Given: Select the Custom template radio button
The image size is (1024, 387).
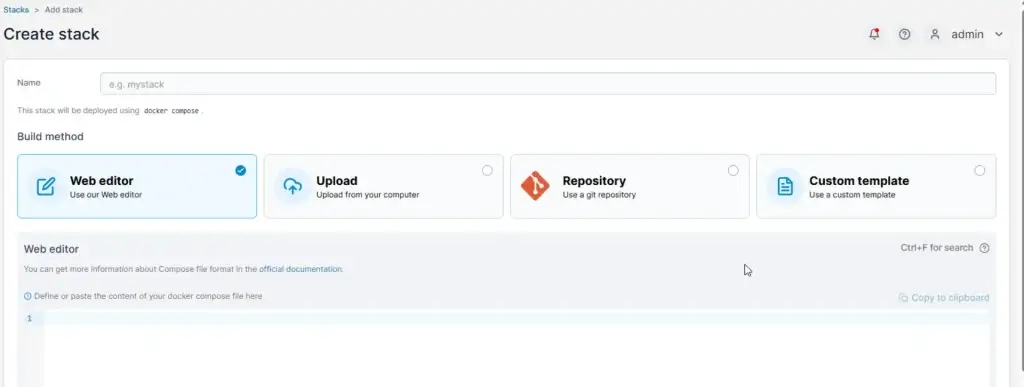Looking at the screenshot, I should [980, 170].
